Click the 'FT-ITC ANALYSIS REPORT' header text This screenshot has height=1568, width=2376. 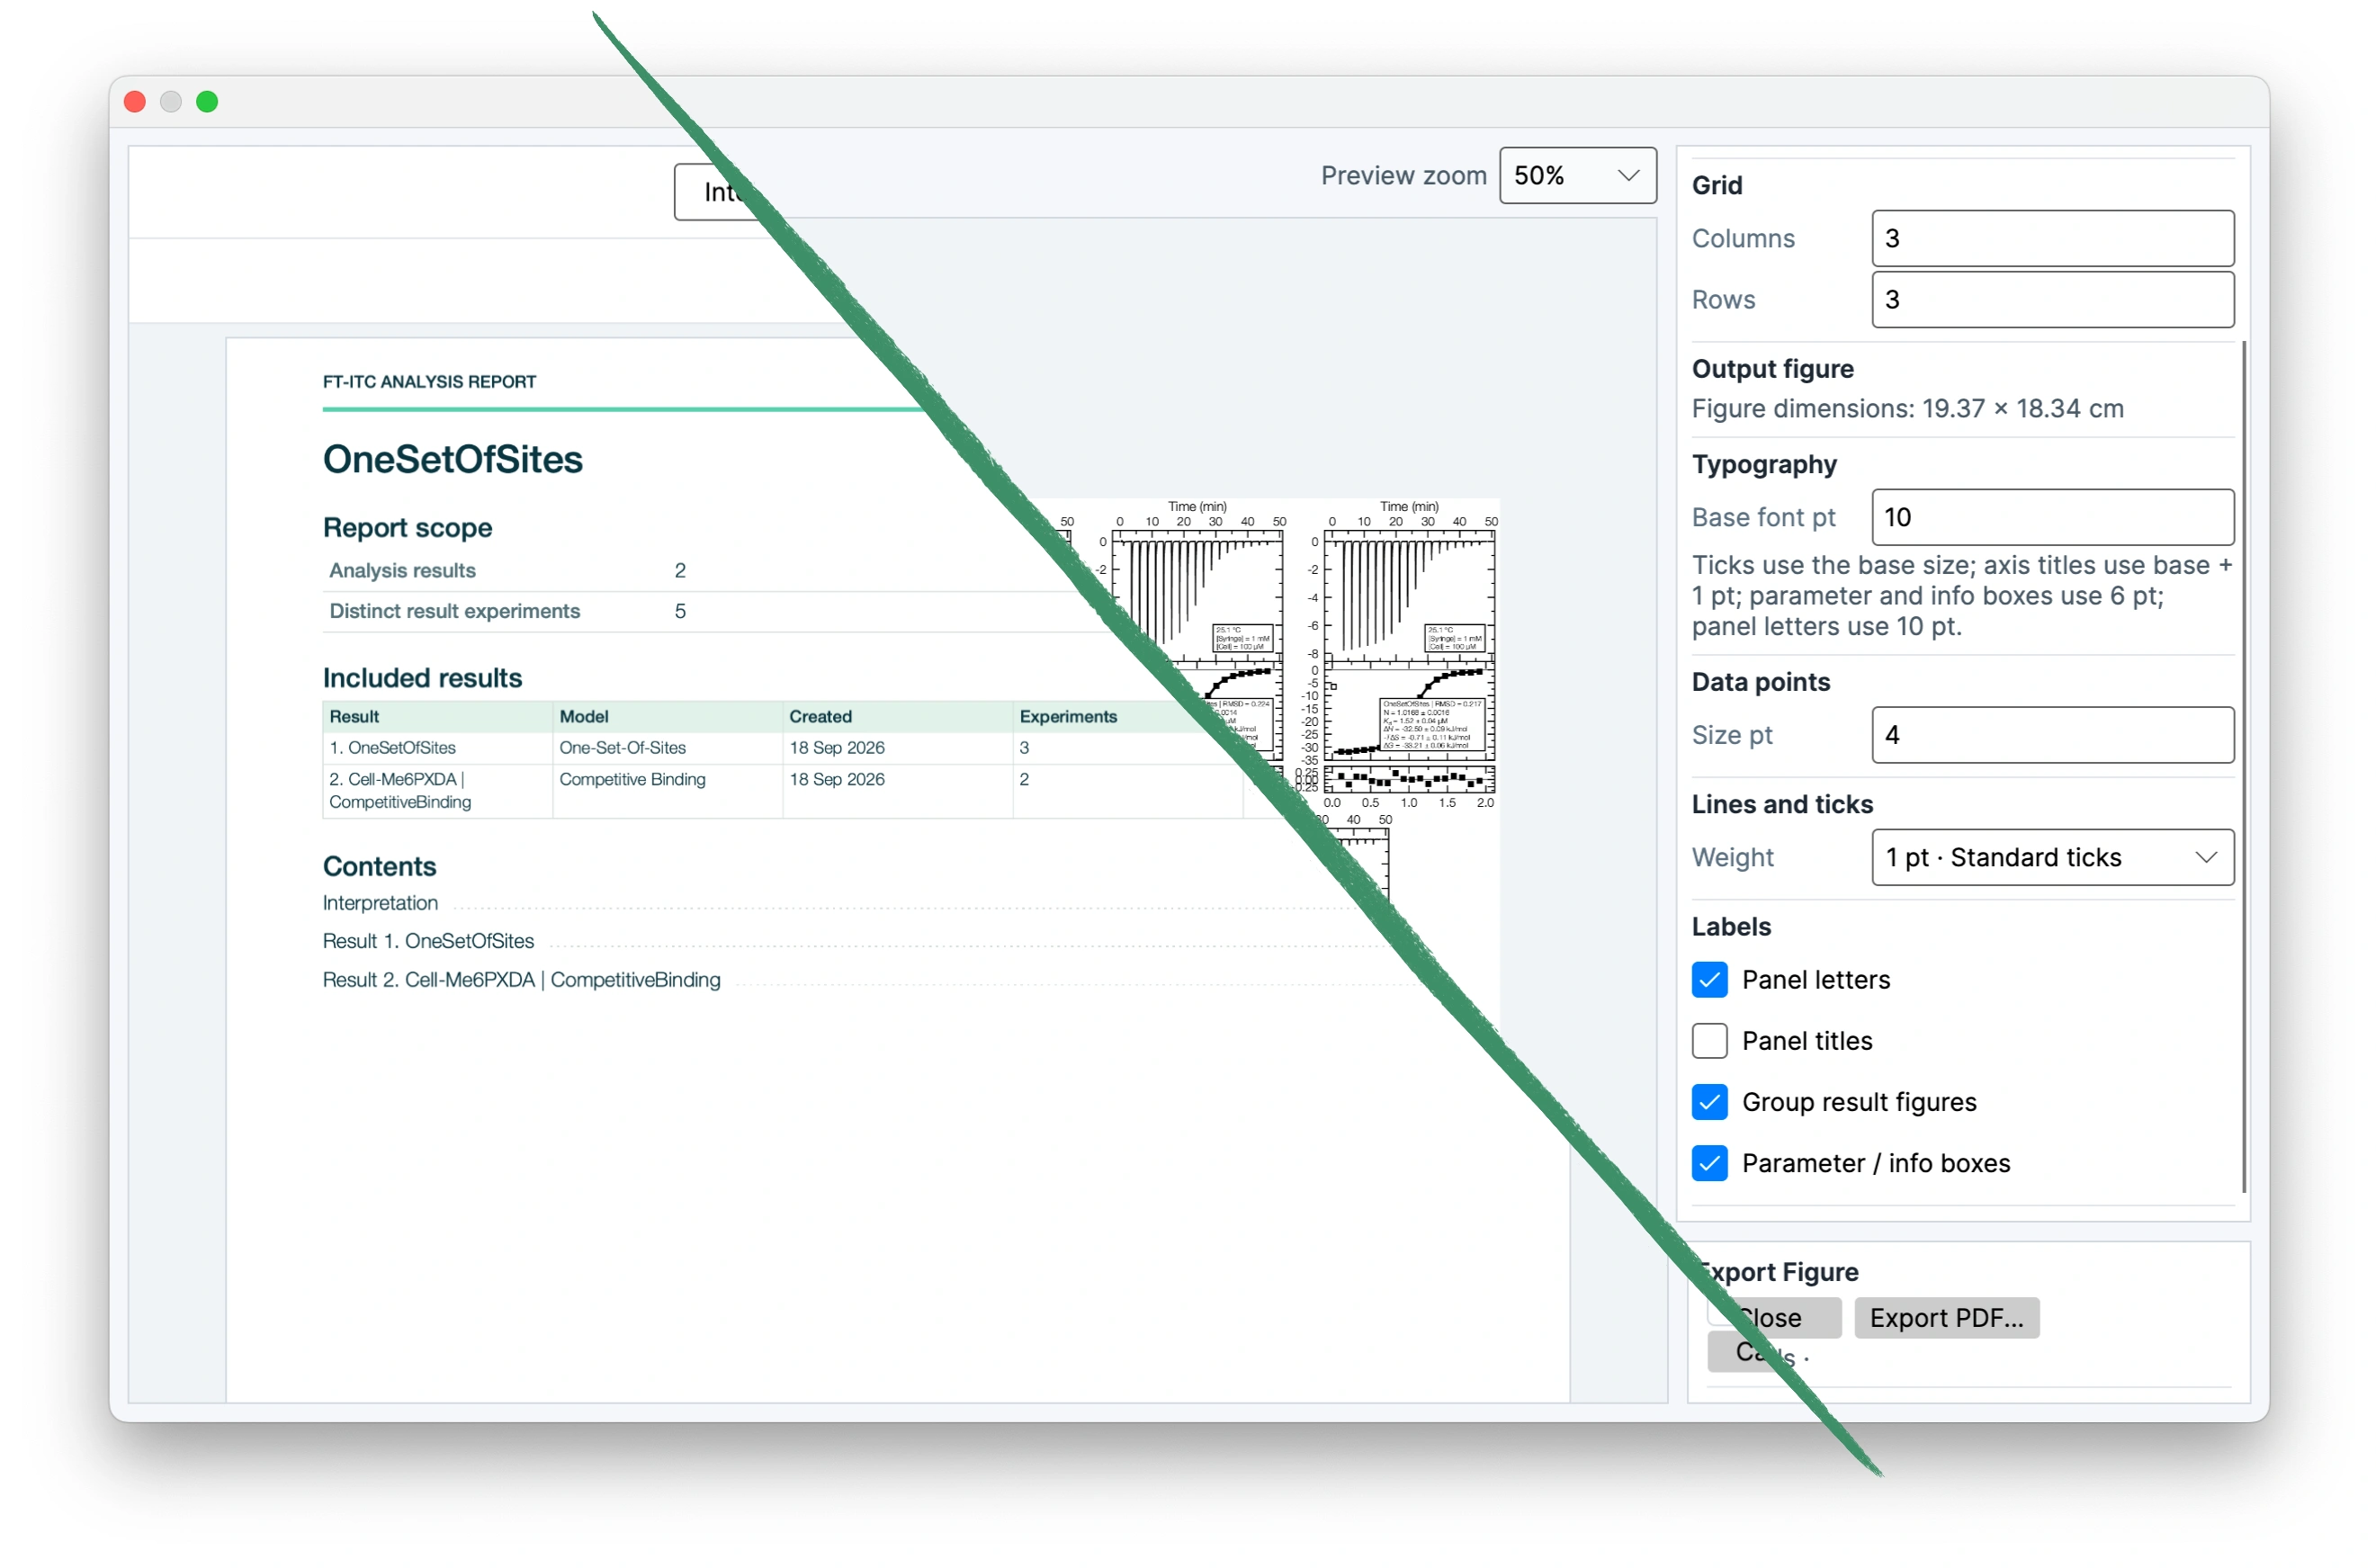(x=429, y=382)
